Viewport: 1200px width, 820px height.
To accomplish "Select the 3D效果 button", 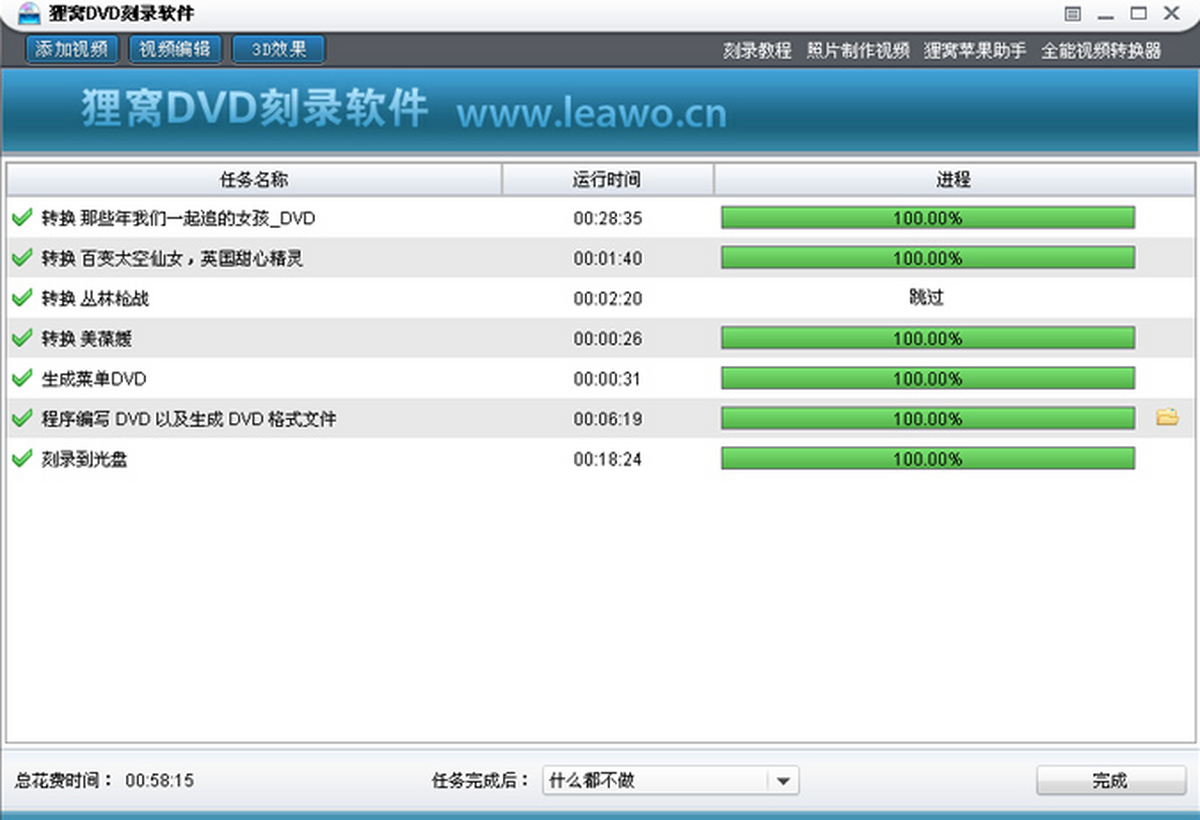I will pos(278,49).
